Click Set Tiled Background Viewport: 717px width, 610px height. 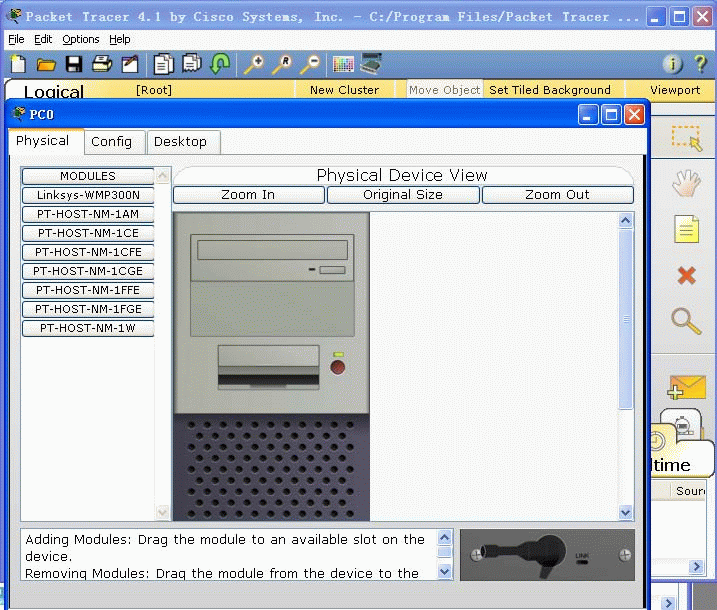coord(550,90)
